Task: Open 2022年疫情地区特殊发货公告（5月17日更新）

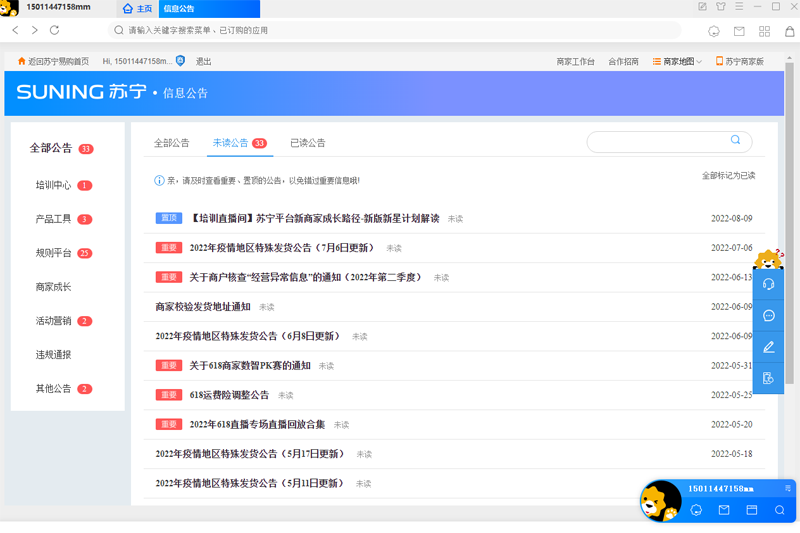Action: click(250, 454)
